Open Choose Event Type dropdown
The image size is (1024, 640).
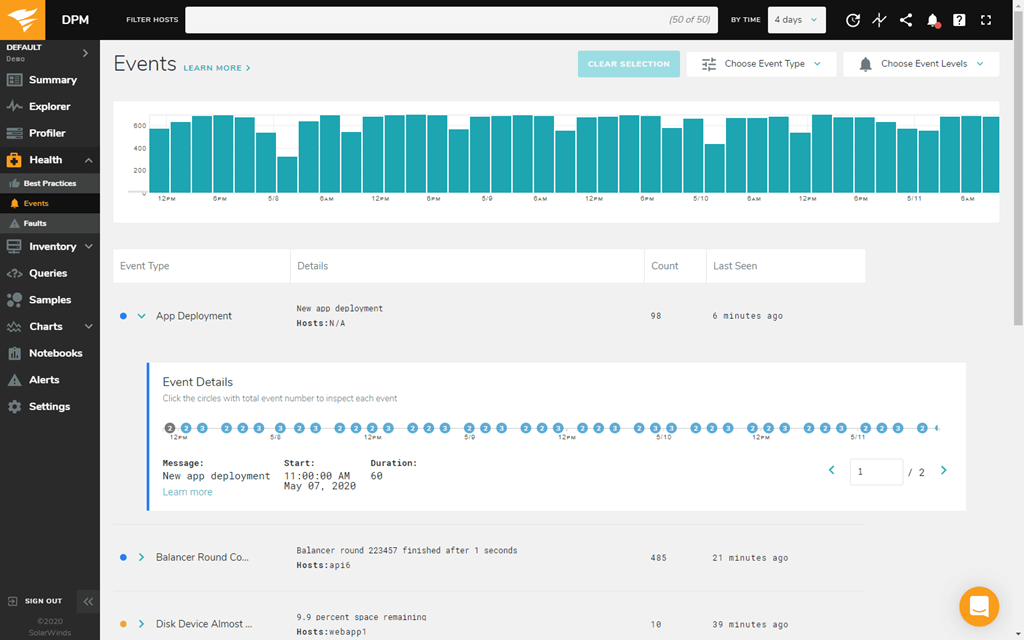(761, 64)
